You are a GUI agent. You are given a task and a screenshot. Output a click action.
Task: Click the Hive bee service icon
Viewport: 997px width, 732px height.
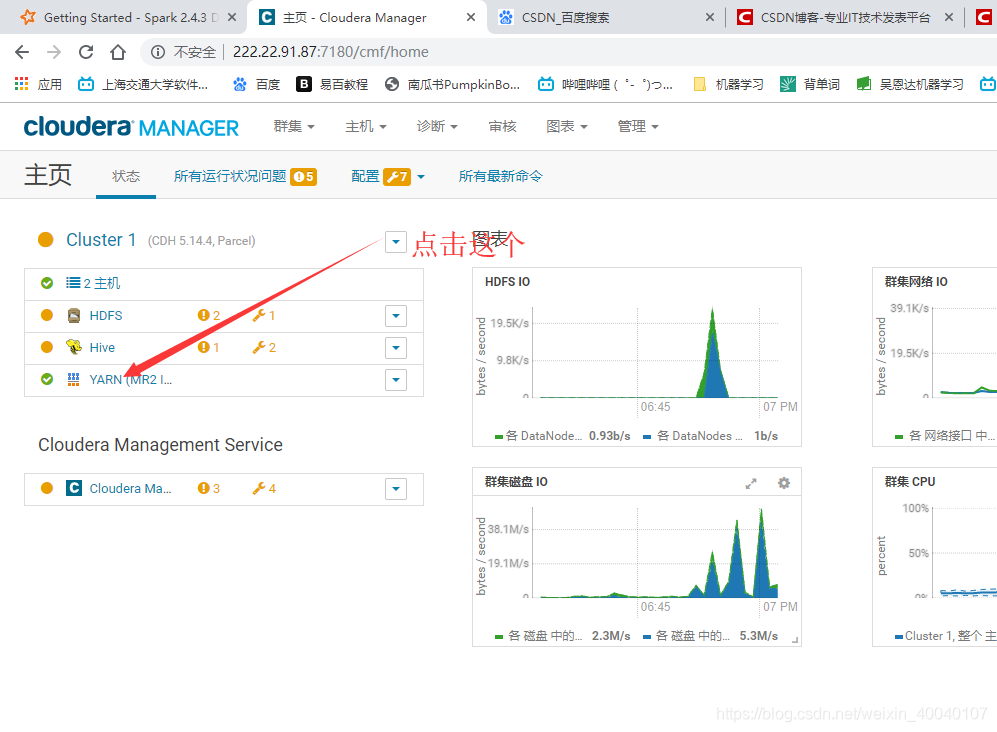tap(74, 347)
